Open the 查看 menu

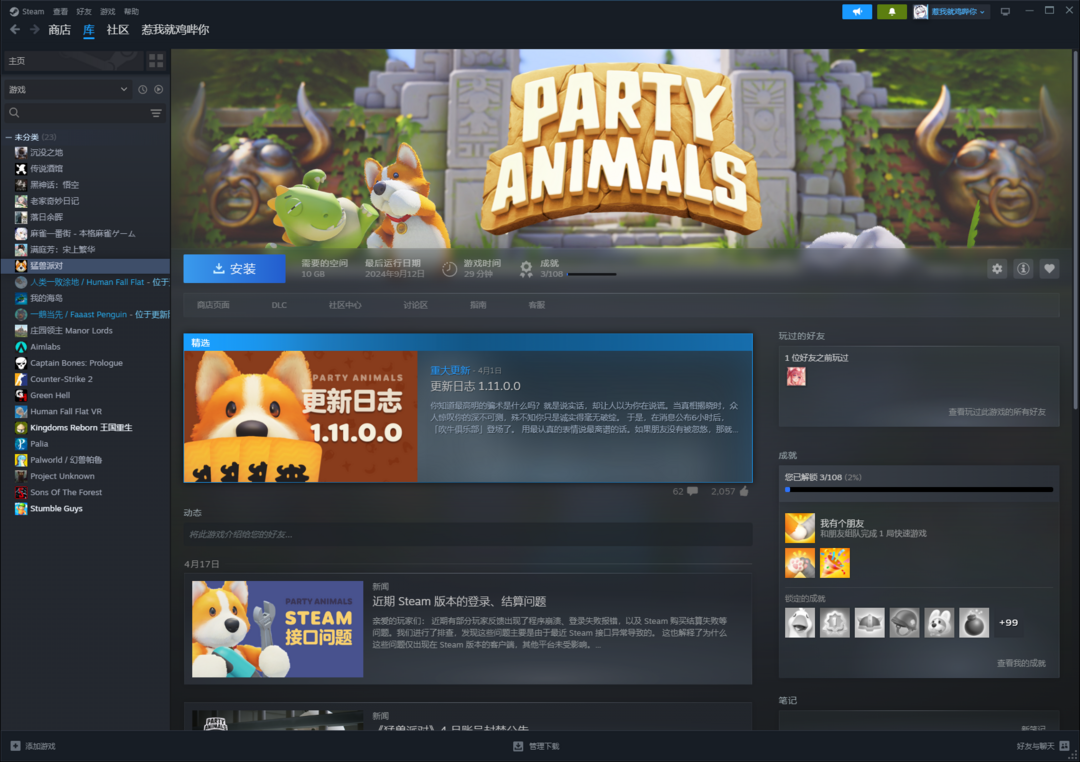point(61,12)
